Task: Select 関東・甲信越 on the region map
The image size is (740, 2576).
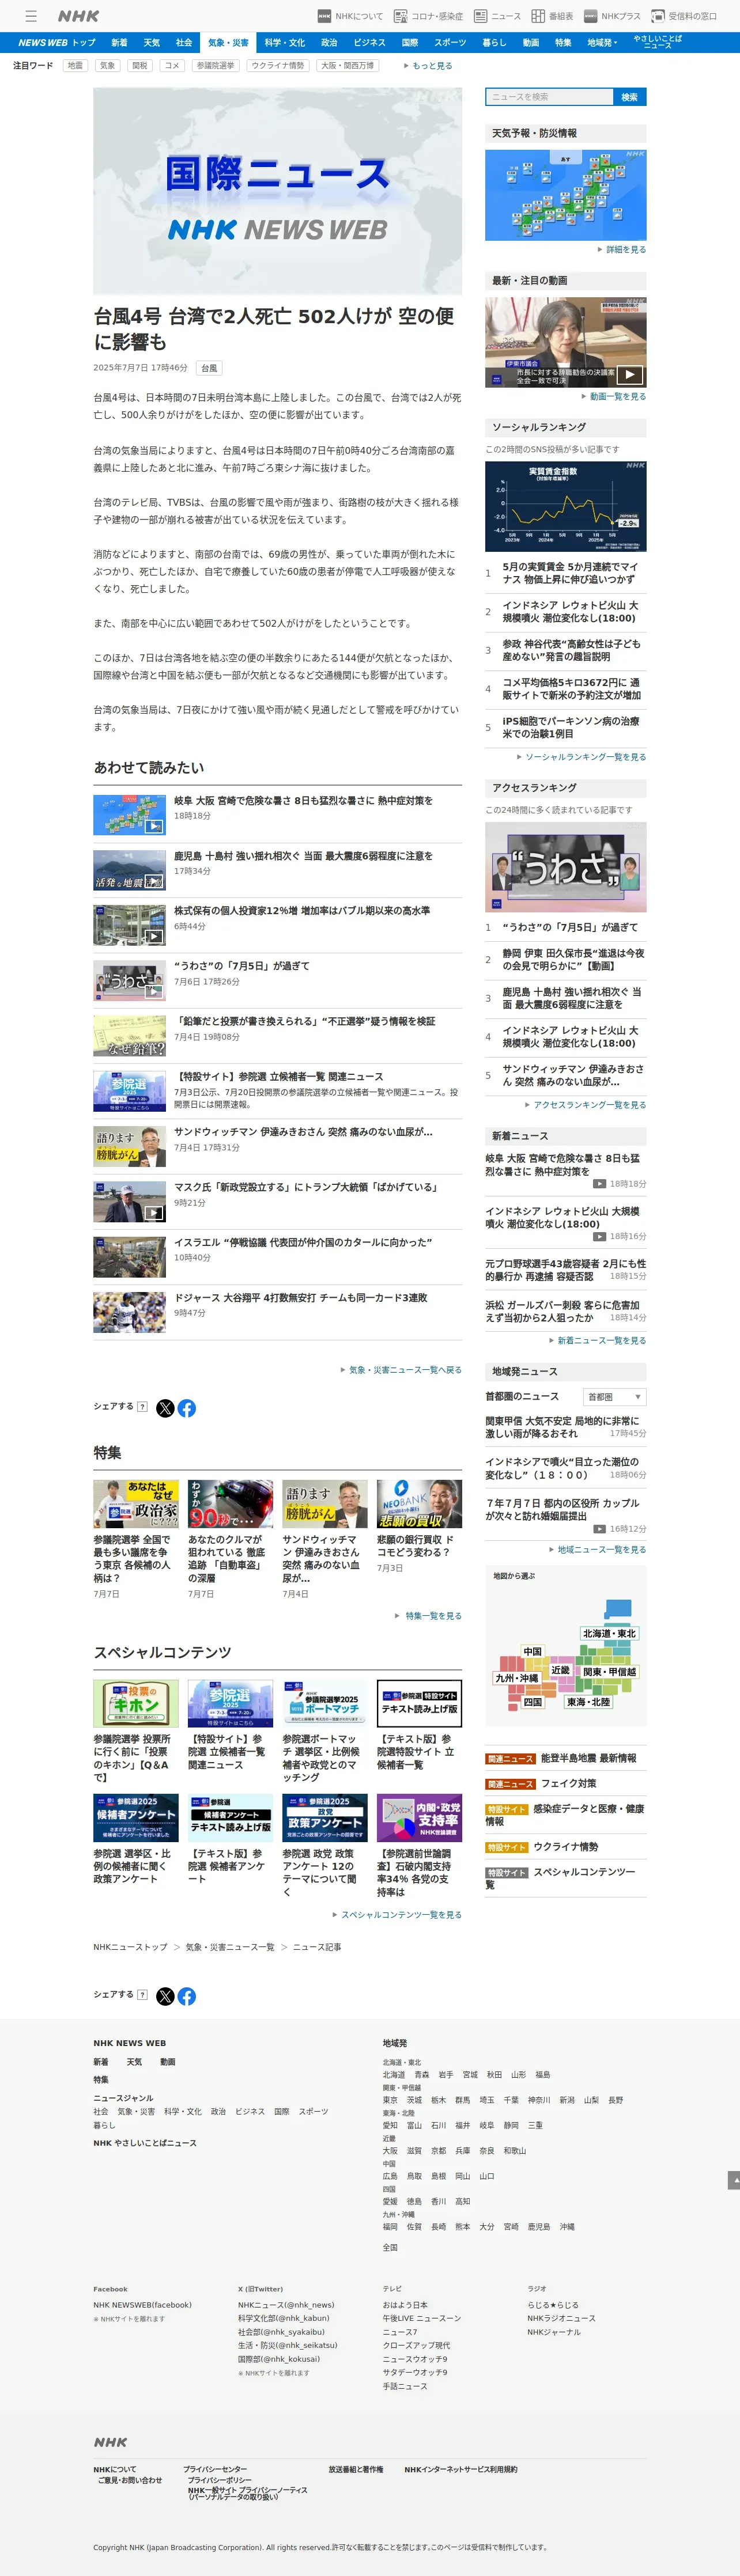Action: coord(609,1672)
